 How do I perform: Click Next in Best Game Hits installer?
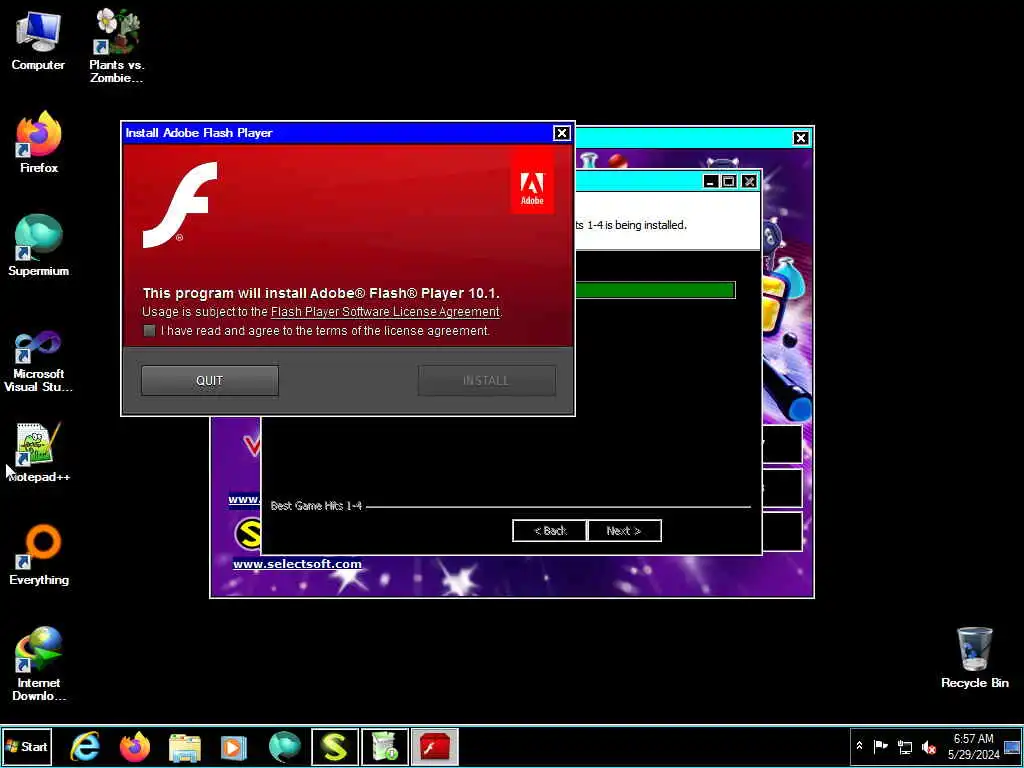[624, 530]
